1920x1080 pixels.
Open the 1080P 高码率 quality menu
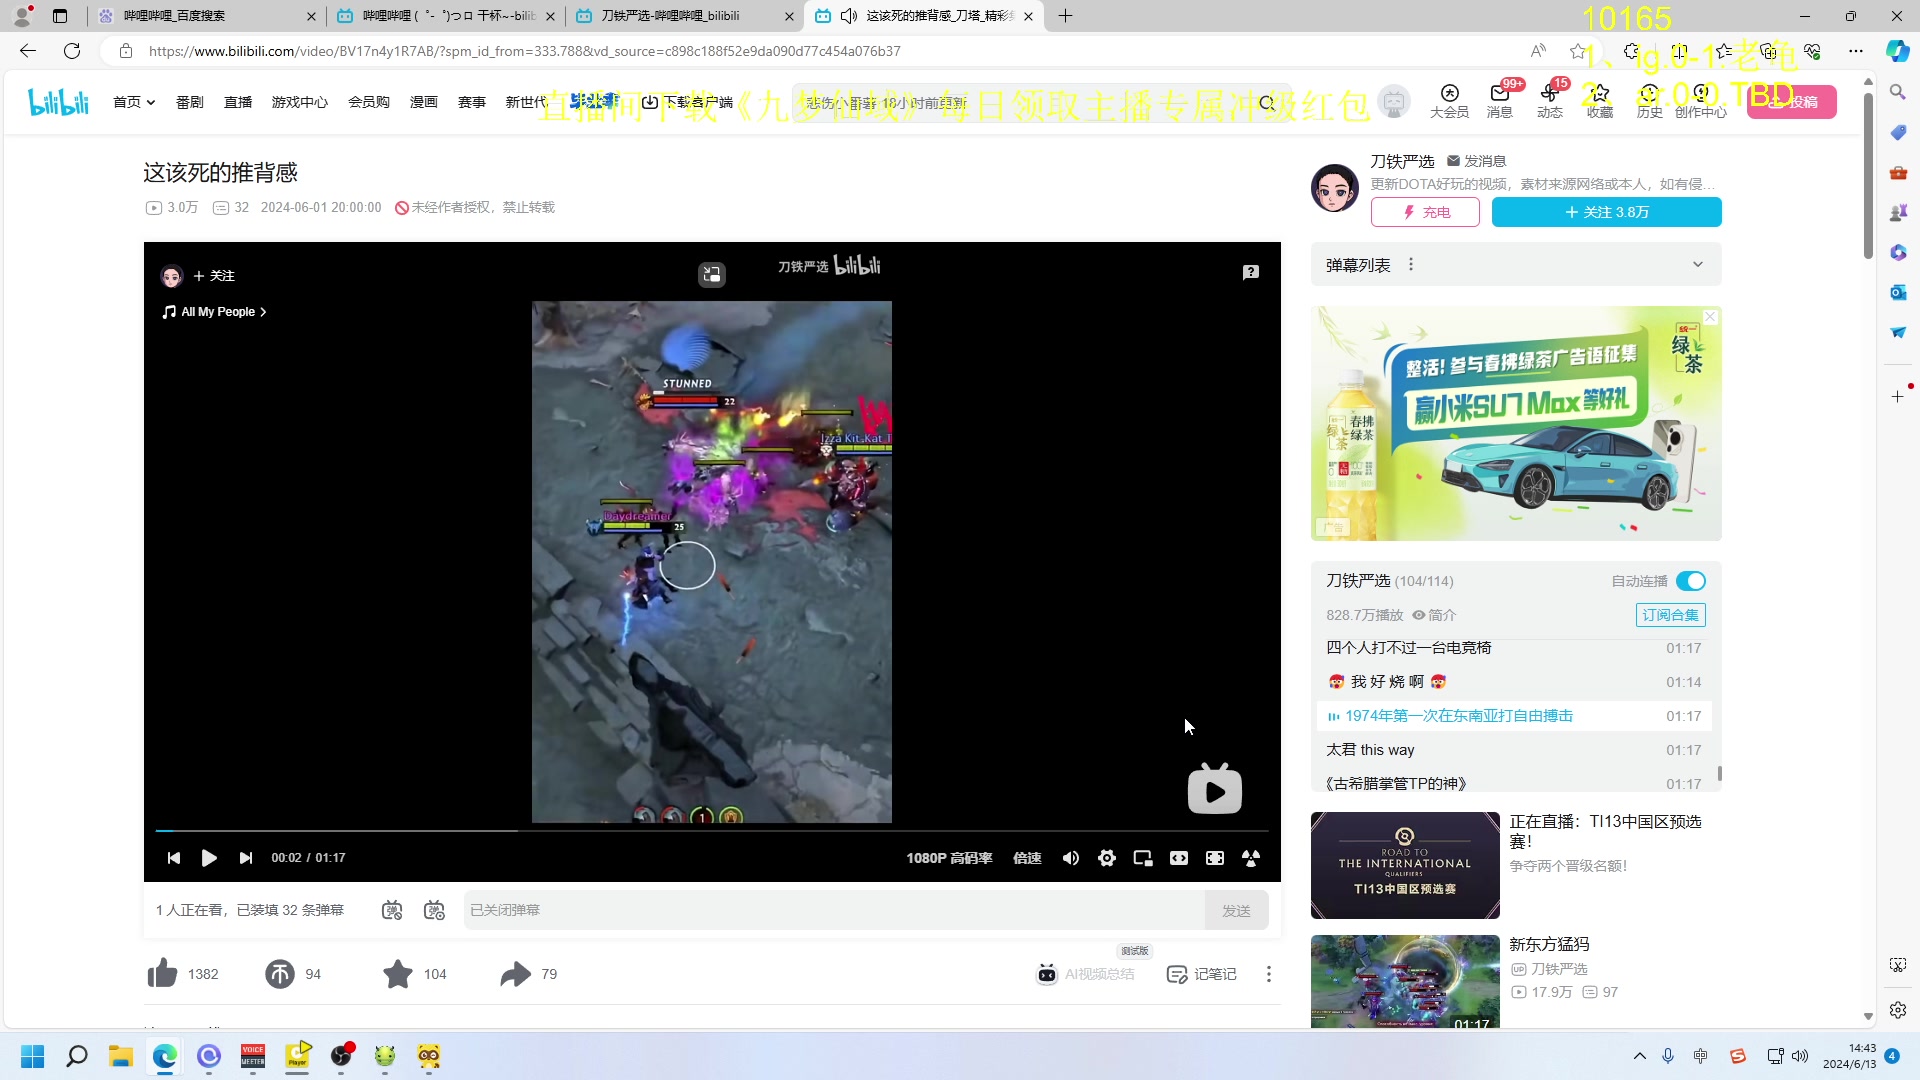[949, 858]
